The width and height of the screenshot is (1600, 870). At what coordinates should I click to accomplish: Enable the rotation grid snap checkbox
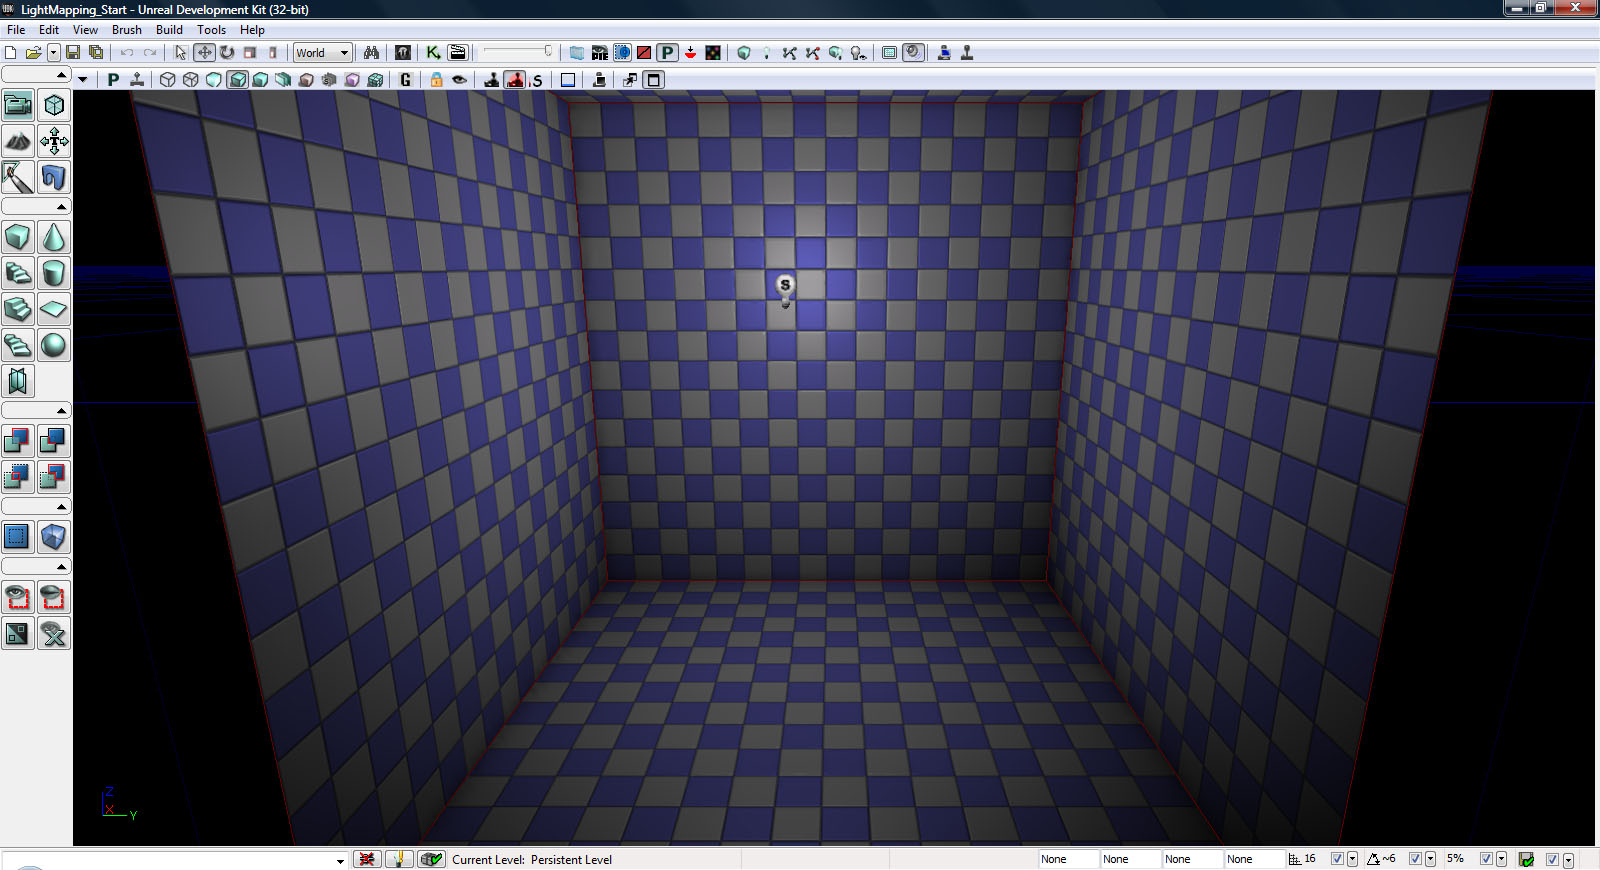point(1415,859)
